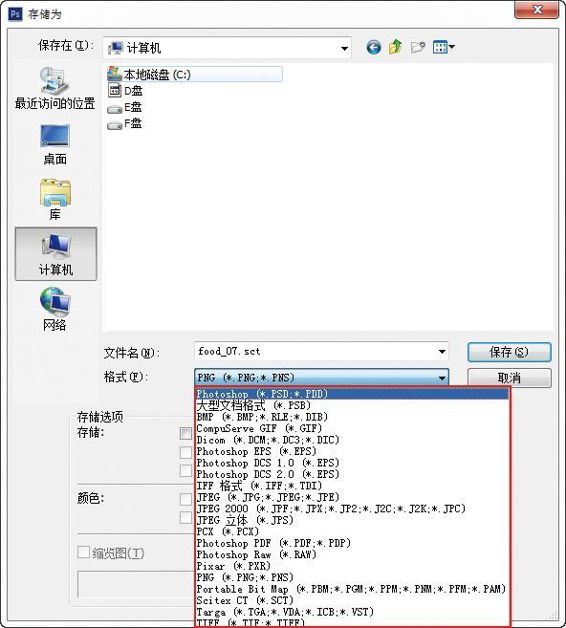This screenshot has height=628, width=566.
Task: Go to Desktop (桌面) in sidebar
Action: click(55, 145)
